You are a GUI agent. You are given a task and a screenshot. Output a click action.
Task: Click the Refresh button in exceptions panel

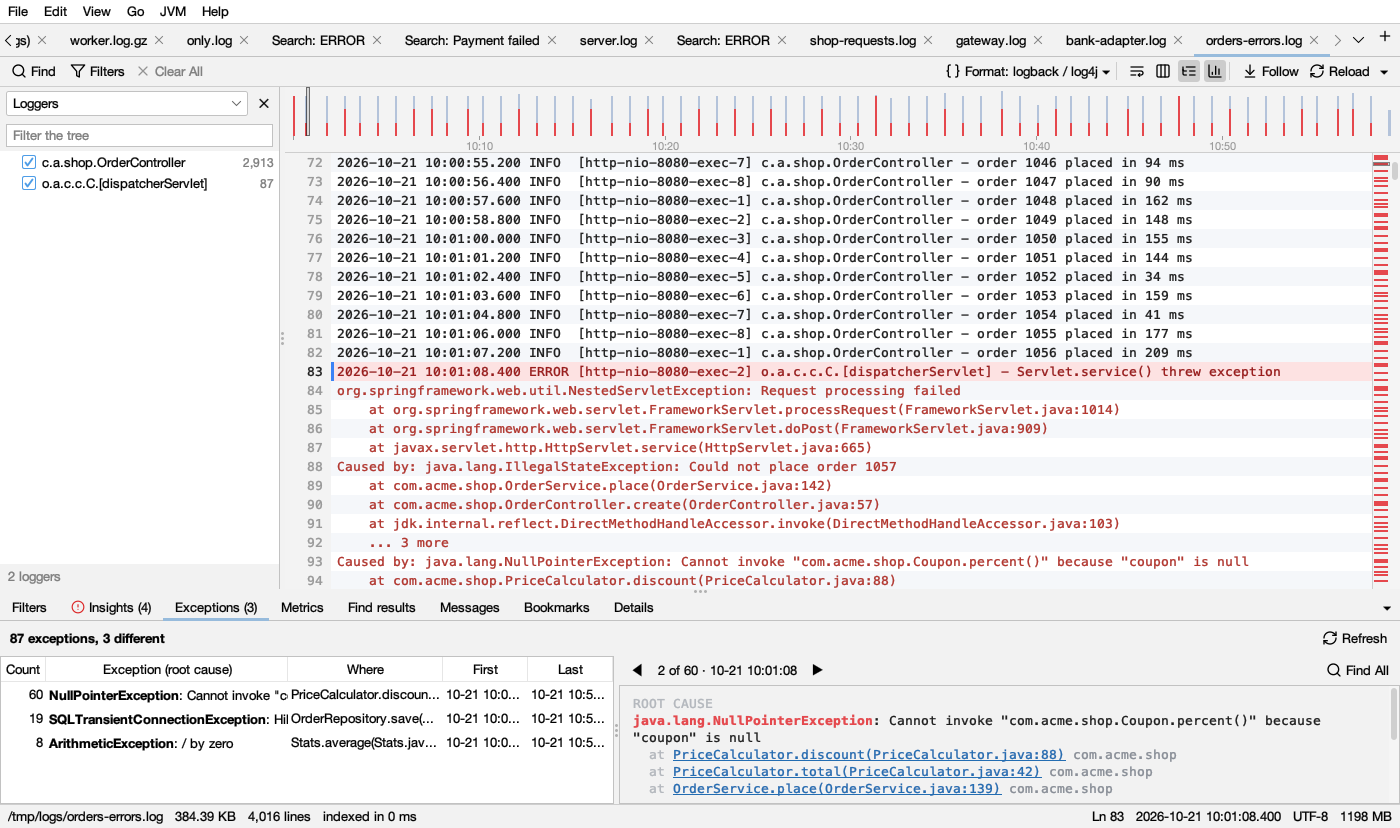pos(1355,638)
